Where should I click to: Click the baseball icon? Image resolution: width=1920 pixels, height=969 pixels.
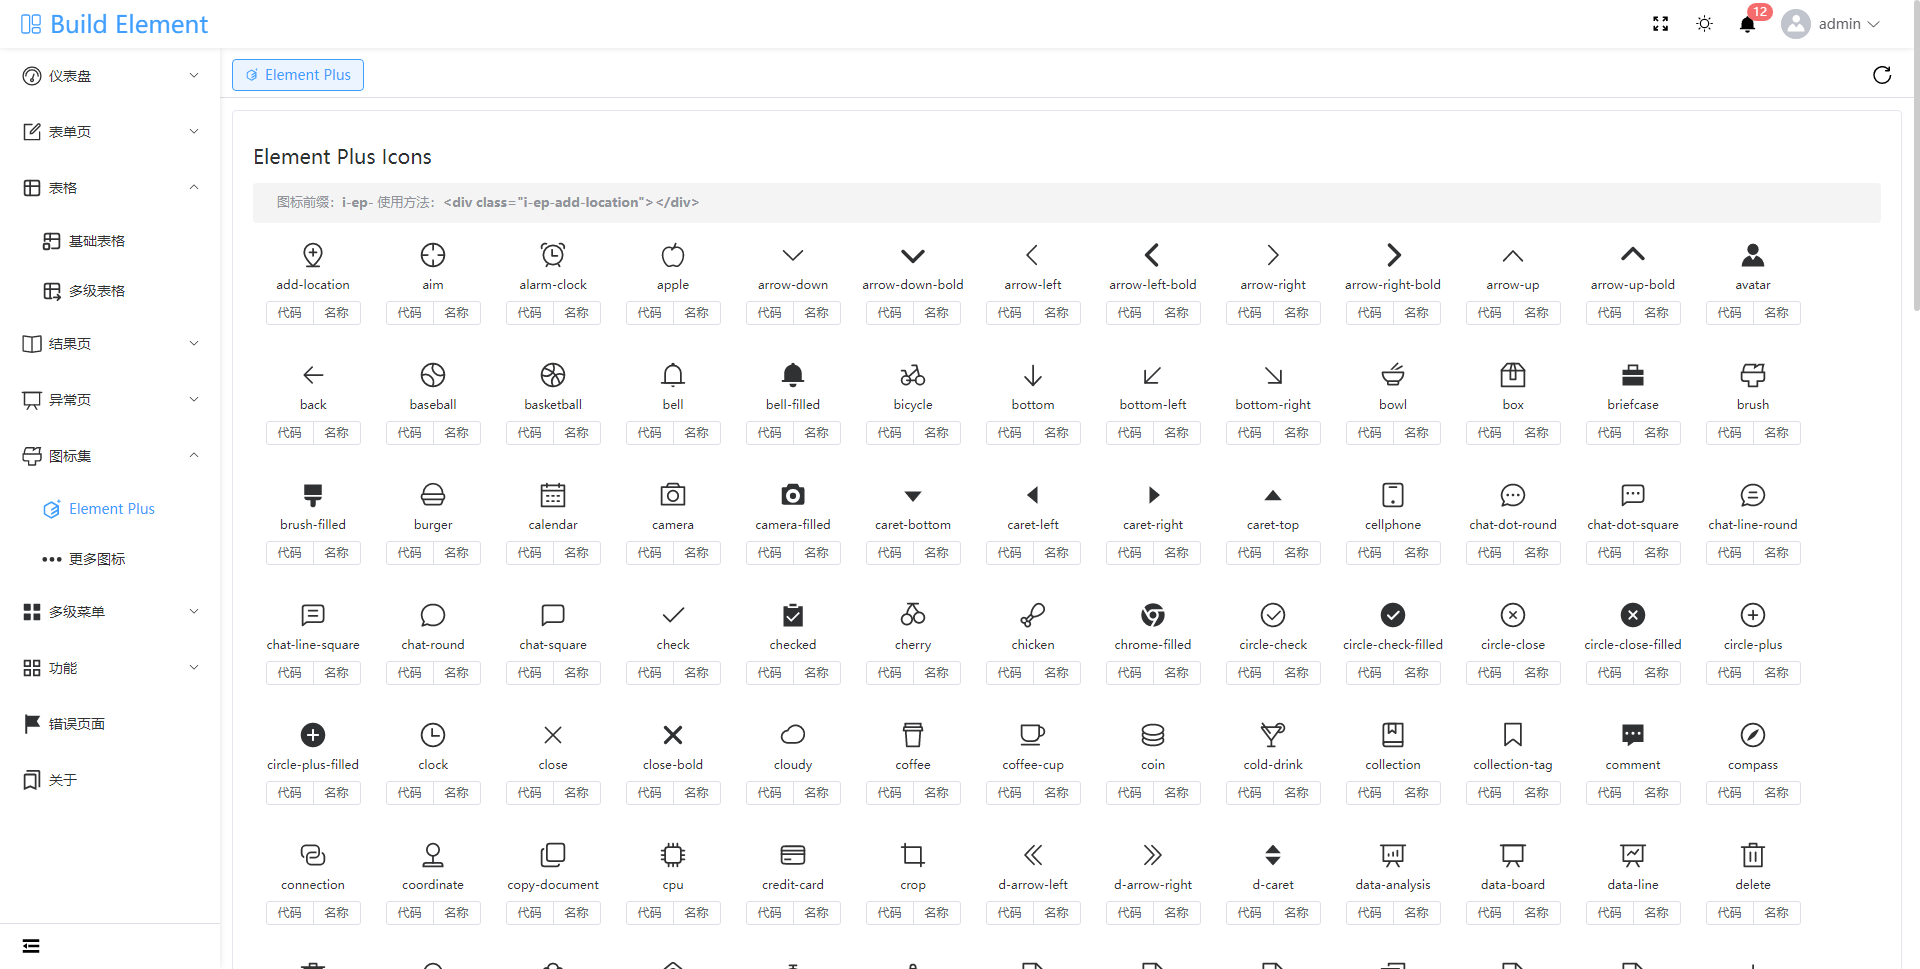433,375
